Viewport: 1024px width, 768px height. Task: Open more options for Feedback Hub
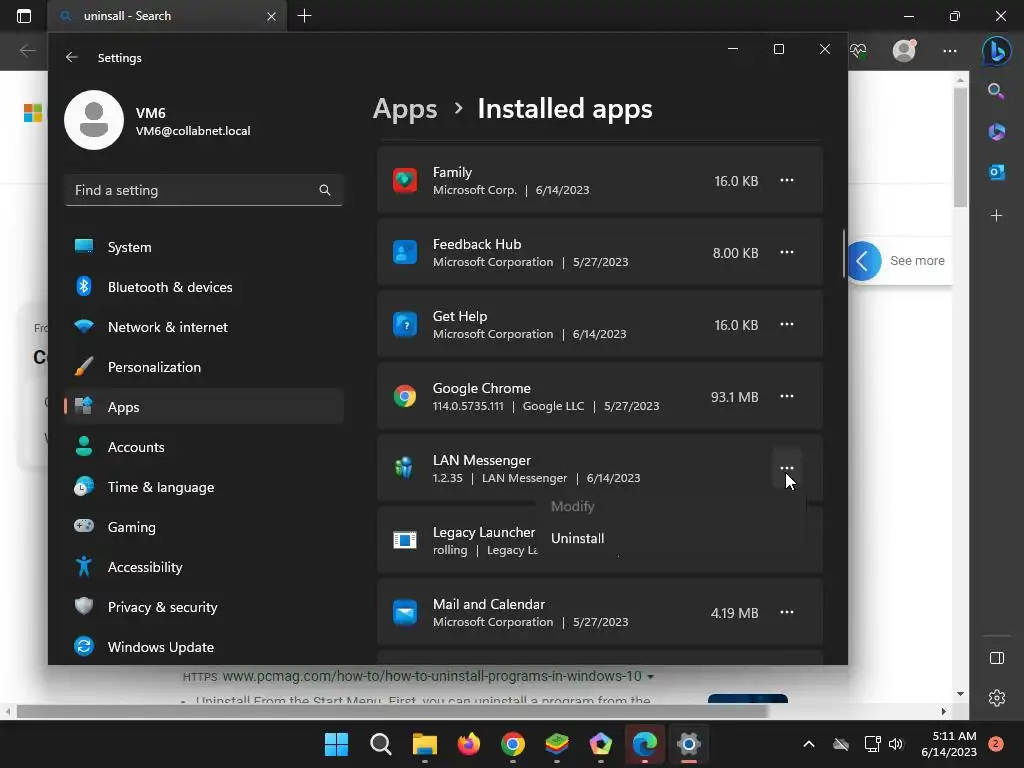pos(787,252)
